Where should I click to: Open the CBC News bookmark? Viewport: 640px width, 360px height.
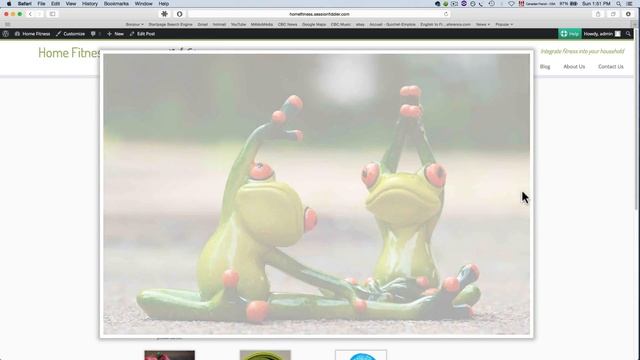[287, 24]
